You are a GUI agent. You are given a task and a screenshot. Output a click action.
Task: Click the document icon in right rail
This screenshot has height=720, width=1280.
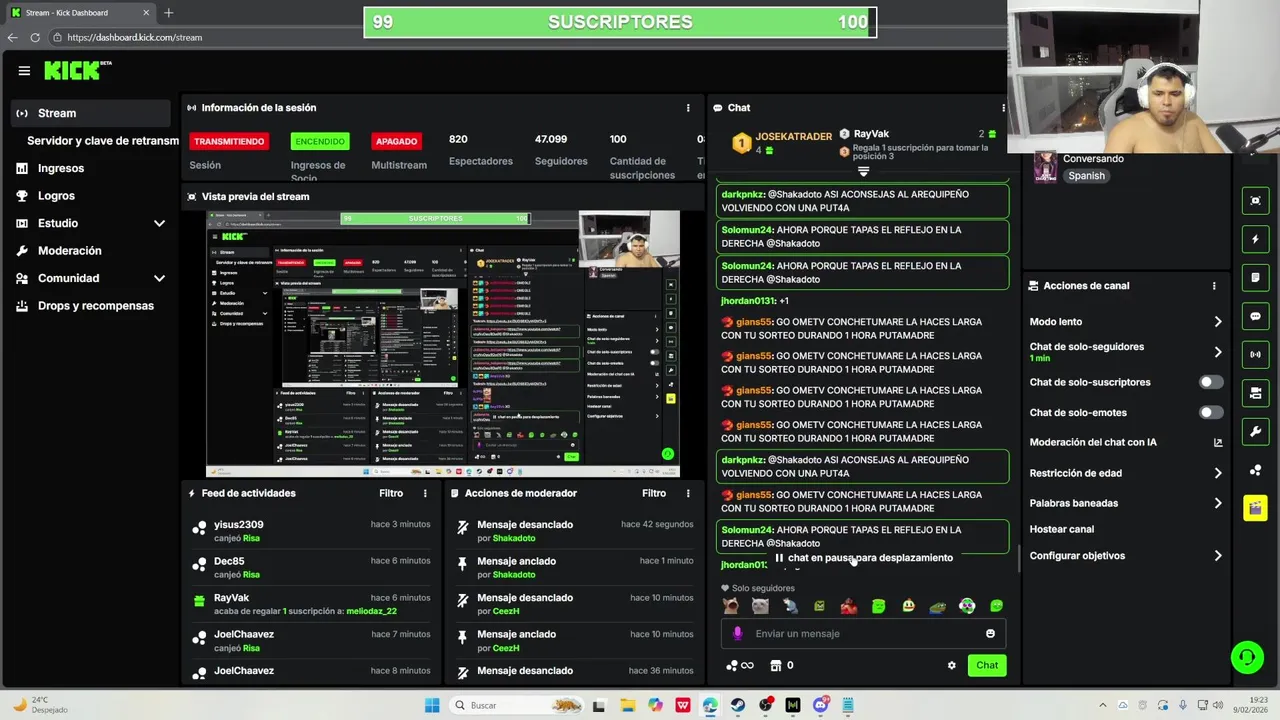coord(1255,278)
